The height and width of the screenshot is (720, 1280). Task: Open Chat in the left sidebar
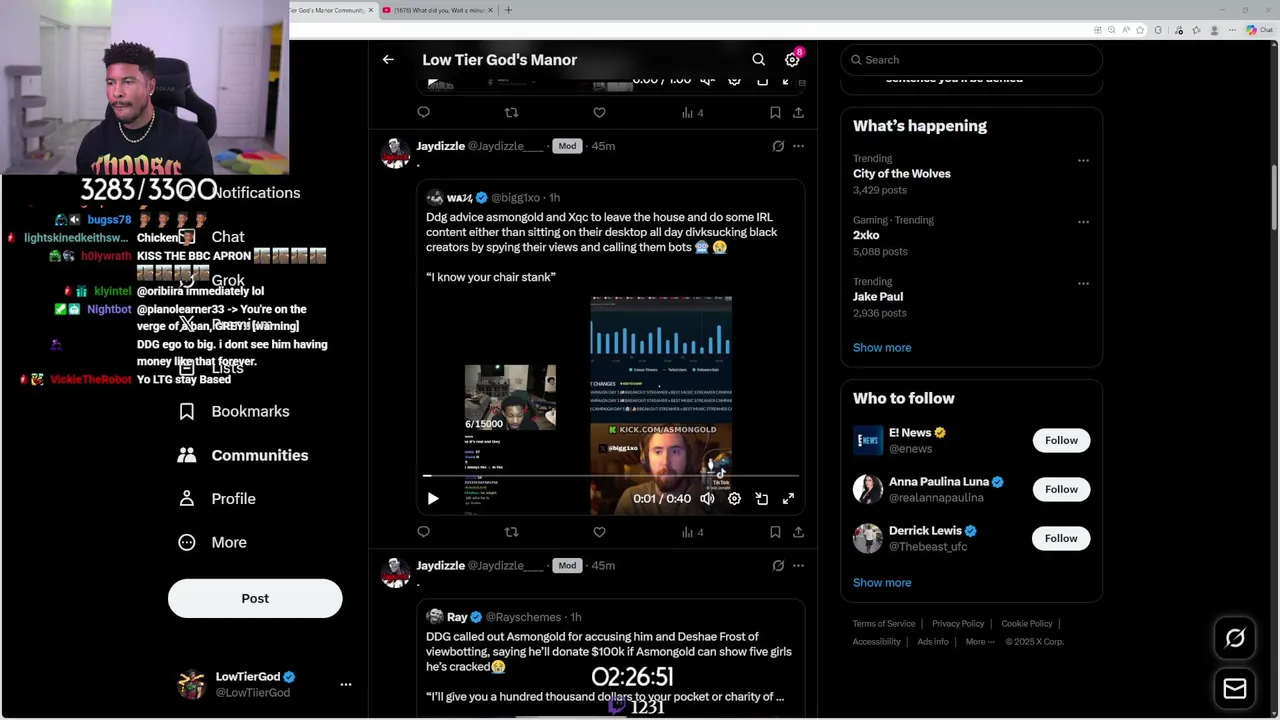point(213,237)
